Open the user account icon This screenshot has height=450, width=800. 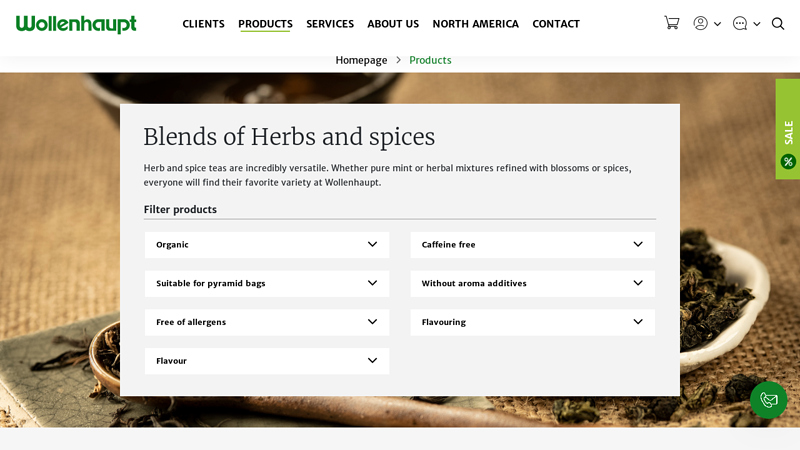[701, 23]
